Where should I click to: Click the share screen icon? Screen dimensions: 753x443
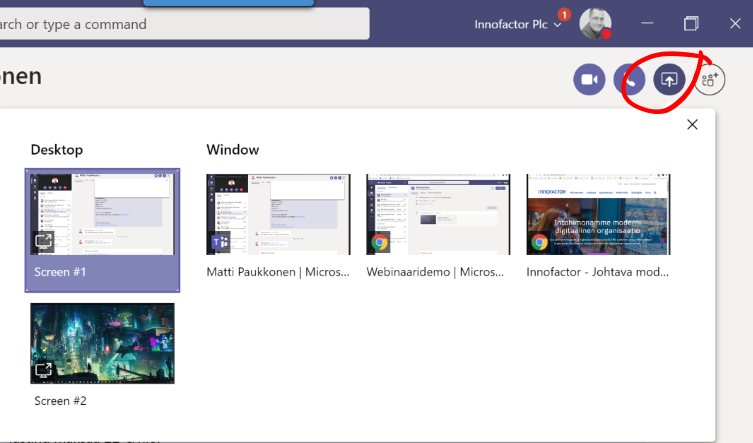pyautogui.click(x=669, y=79)
